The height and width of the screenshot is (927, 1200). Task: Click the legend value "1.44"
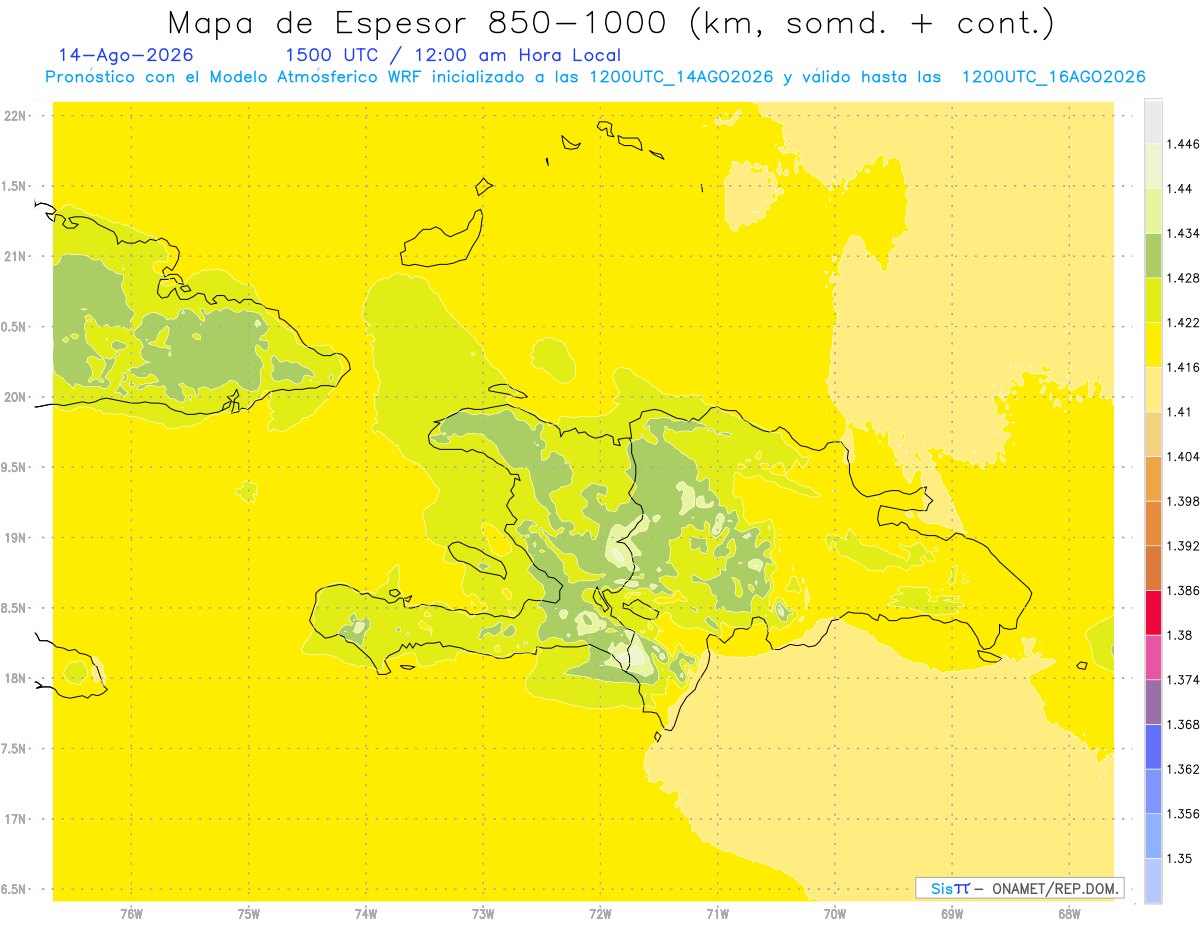coord(1179,189)
